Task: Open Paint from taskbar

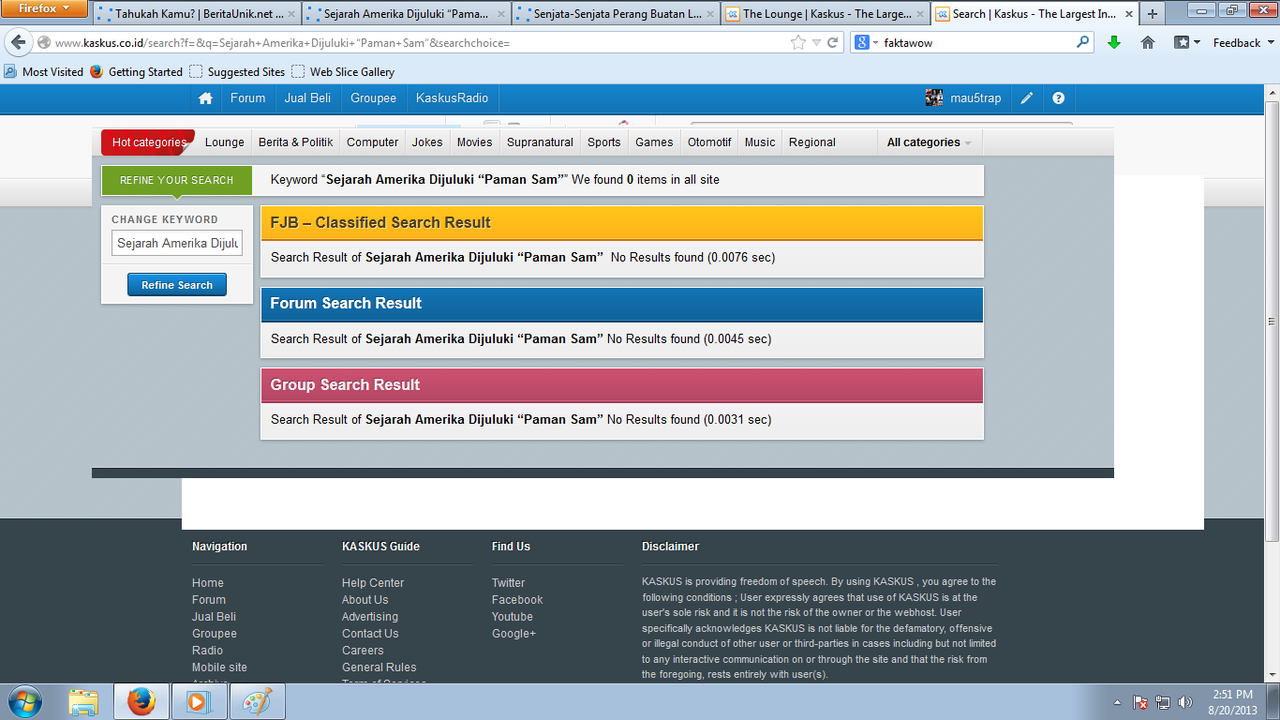Action: pyautogui.click(x=257, y=702)
